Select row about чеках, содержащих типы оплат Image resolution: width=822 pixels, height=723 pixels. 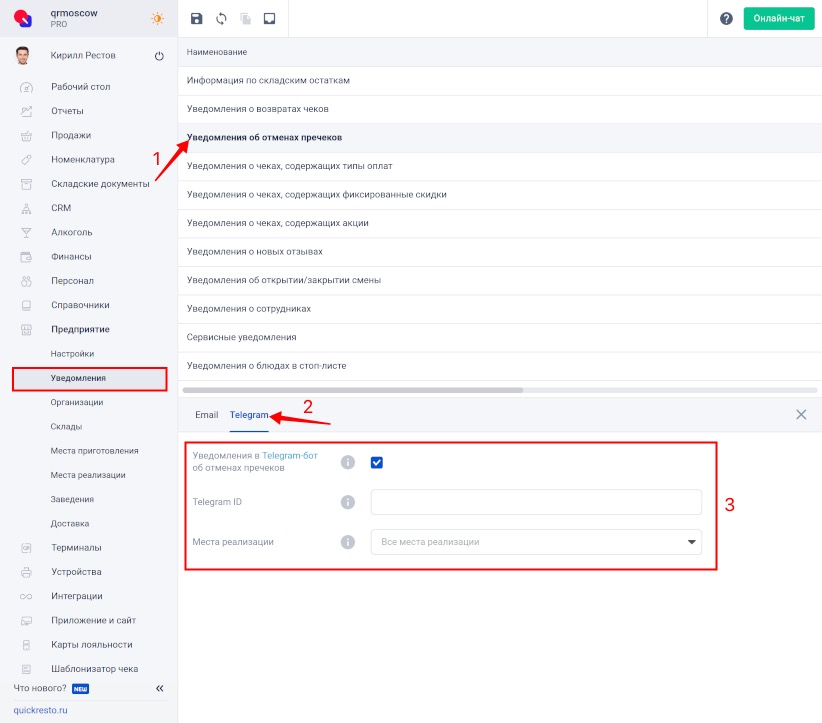tap(500, 166)
